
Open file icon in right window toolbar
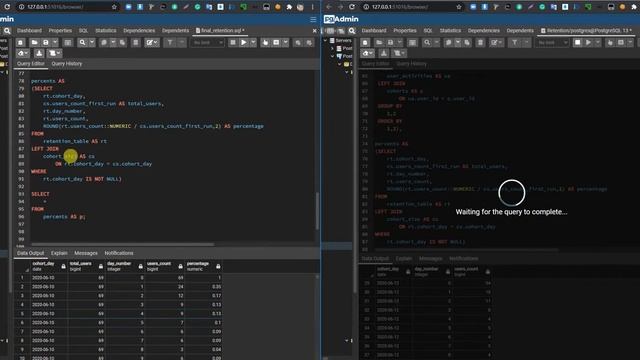(379, 42)
